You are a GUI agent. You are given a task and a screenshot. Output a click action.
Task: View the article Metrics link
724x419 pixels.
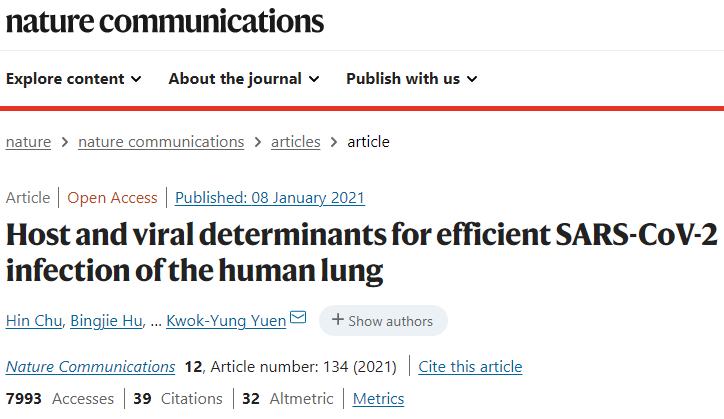pos(378,399)
